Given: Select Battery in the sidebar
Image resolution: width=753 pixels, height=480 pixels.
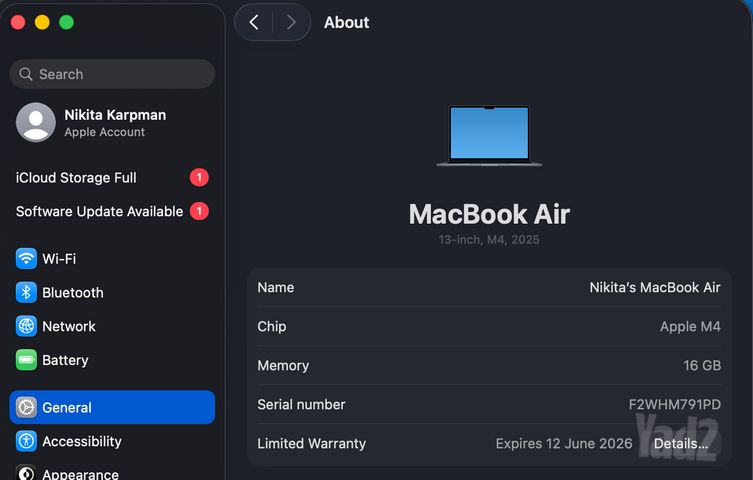Looking at the screenshot, I should pyautogui.click(x=112, y=360).
